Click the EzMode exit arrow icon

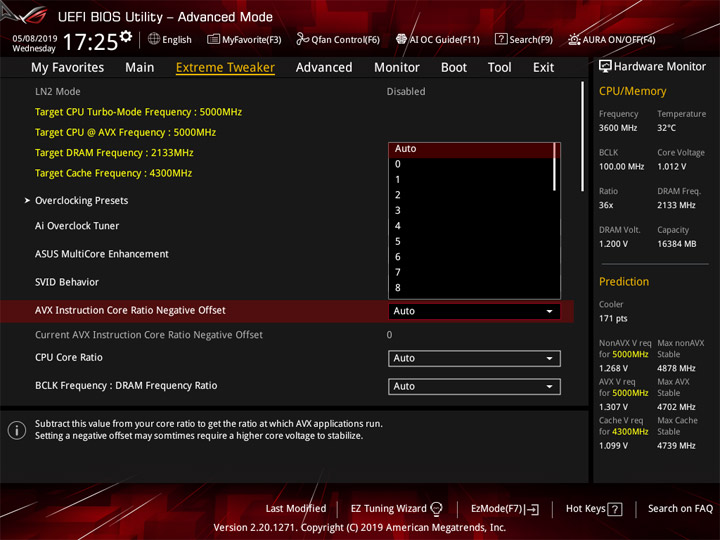(532, 509)
